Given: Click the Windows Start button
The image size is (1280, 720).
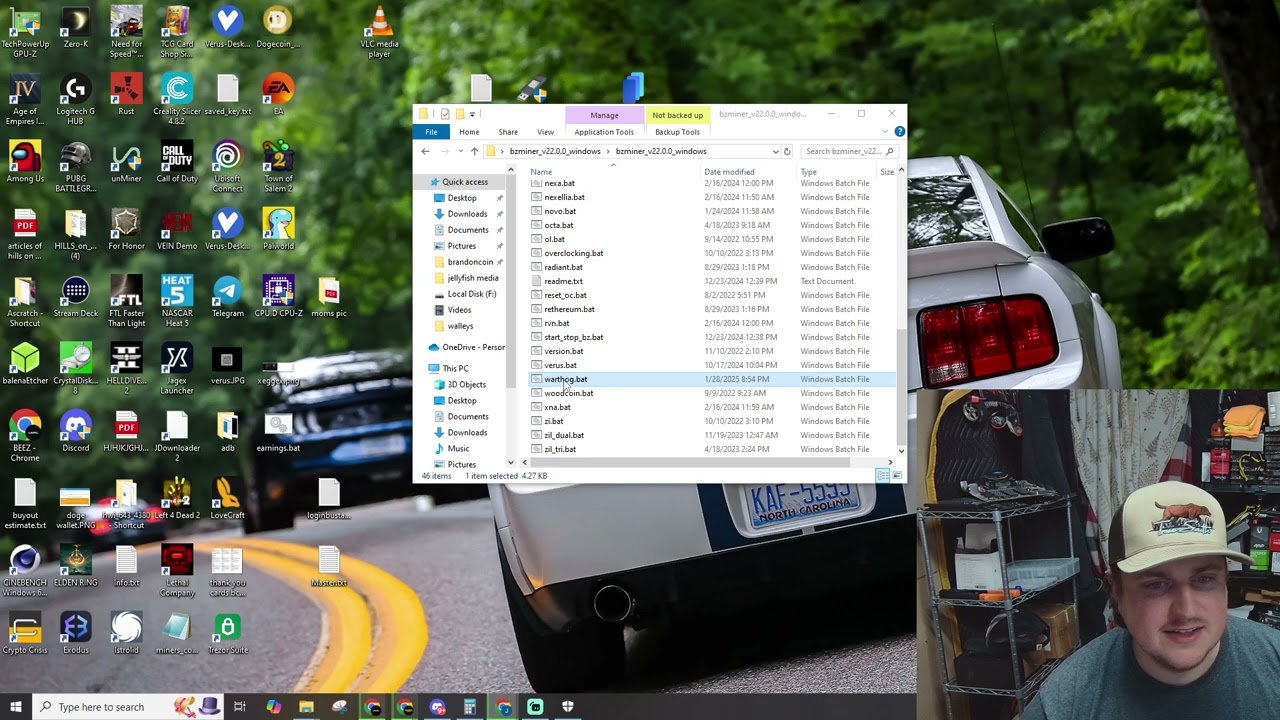Looking at the screenshot, I should [x=16, y=707].
